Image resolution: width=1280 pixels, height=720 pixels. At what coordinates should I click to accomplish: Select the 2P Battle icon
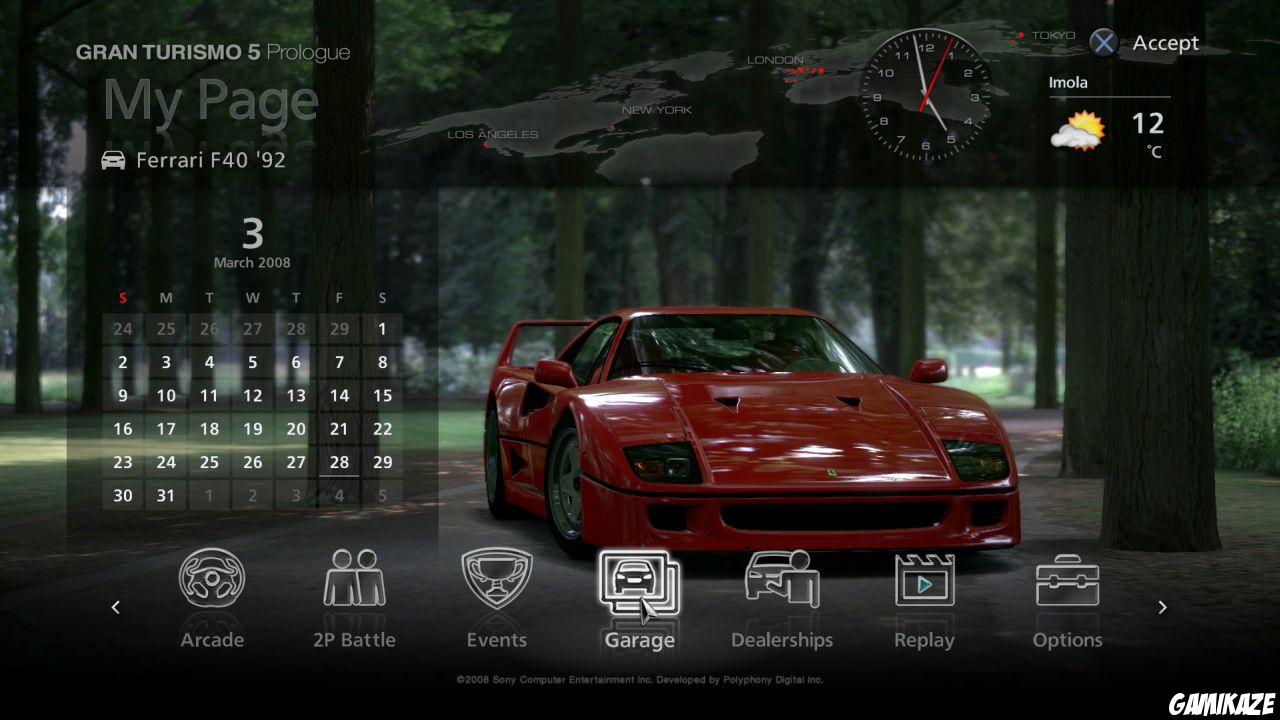click(354, 579)
